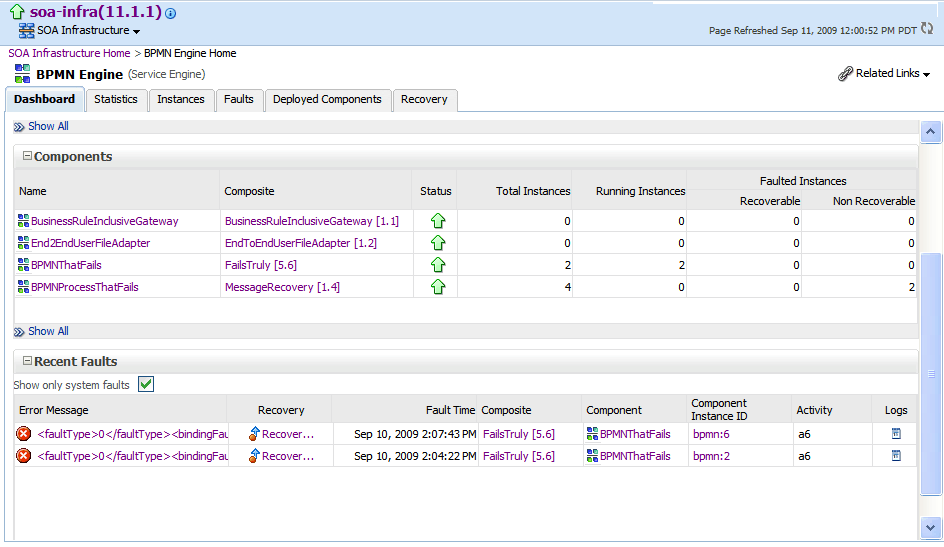
Task: Open EndToEndUserFileAdapter [1.2] composite link
Action: 301,243
